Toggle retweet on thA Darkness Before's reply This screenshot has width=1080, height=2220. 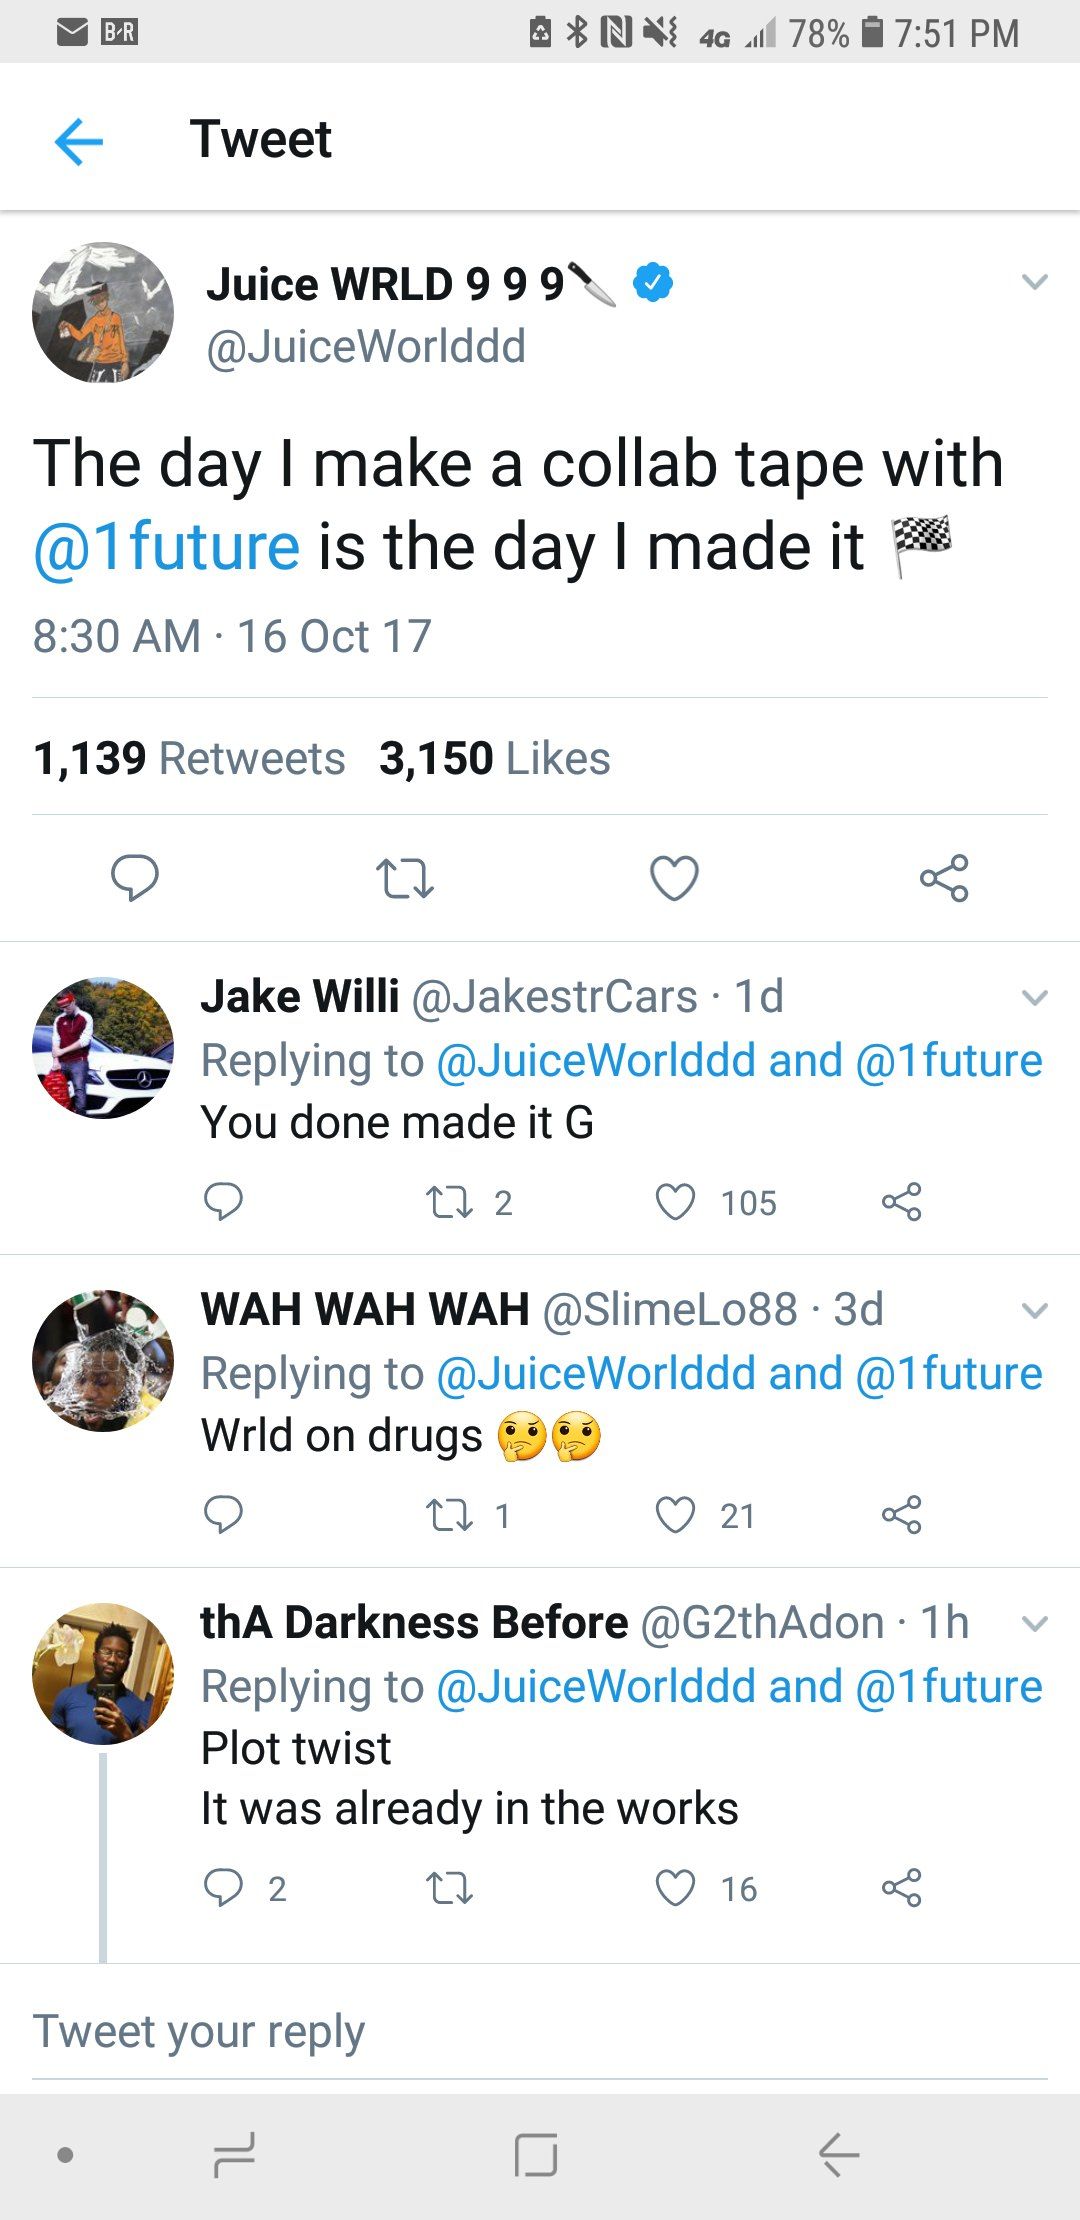[447, 1887]
